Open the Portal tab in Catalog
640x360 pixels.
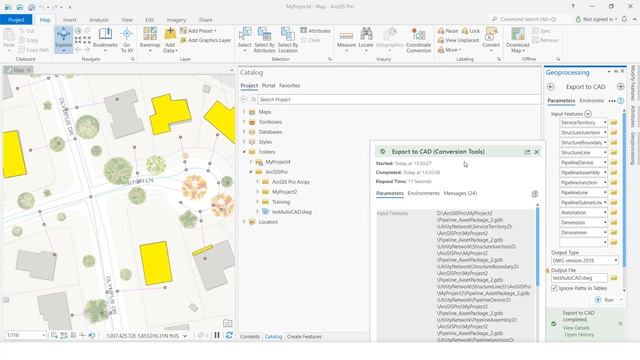(268, 86)
